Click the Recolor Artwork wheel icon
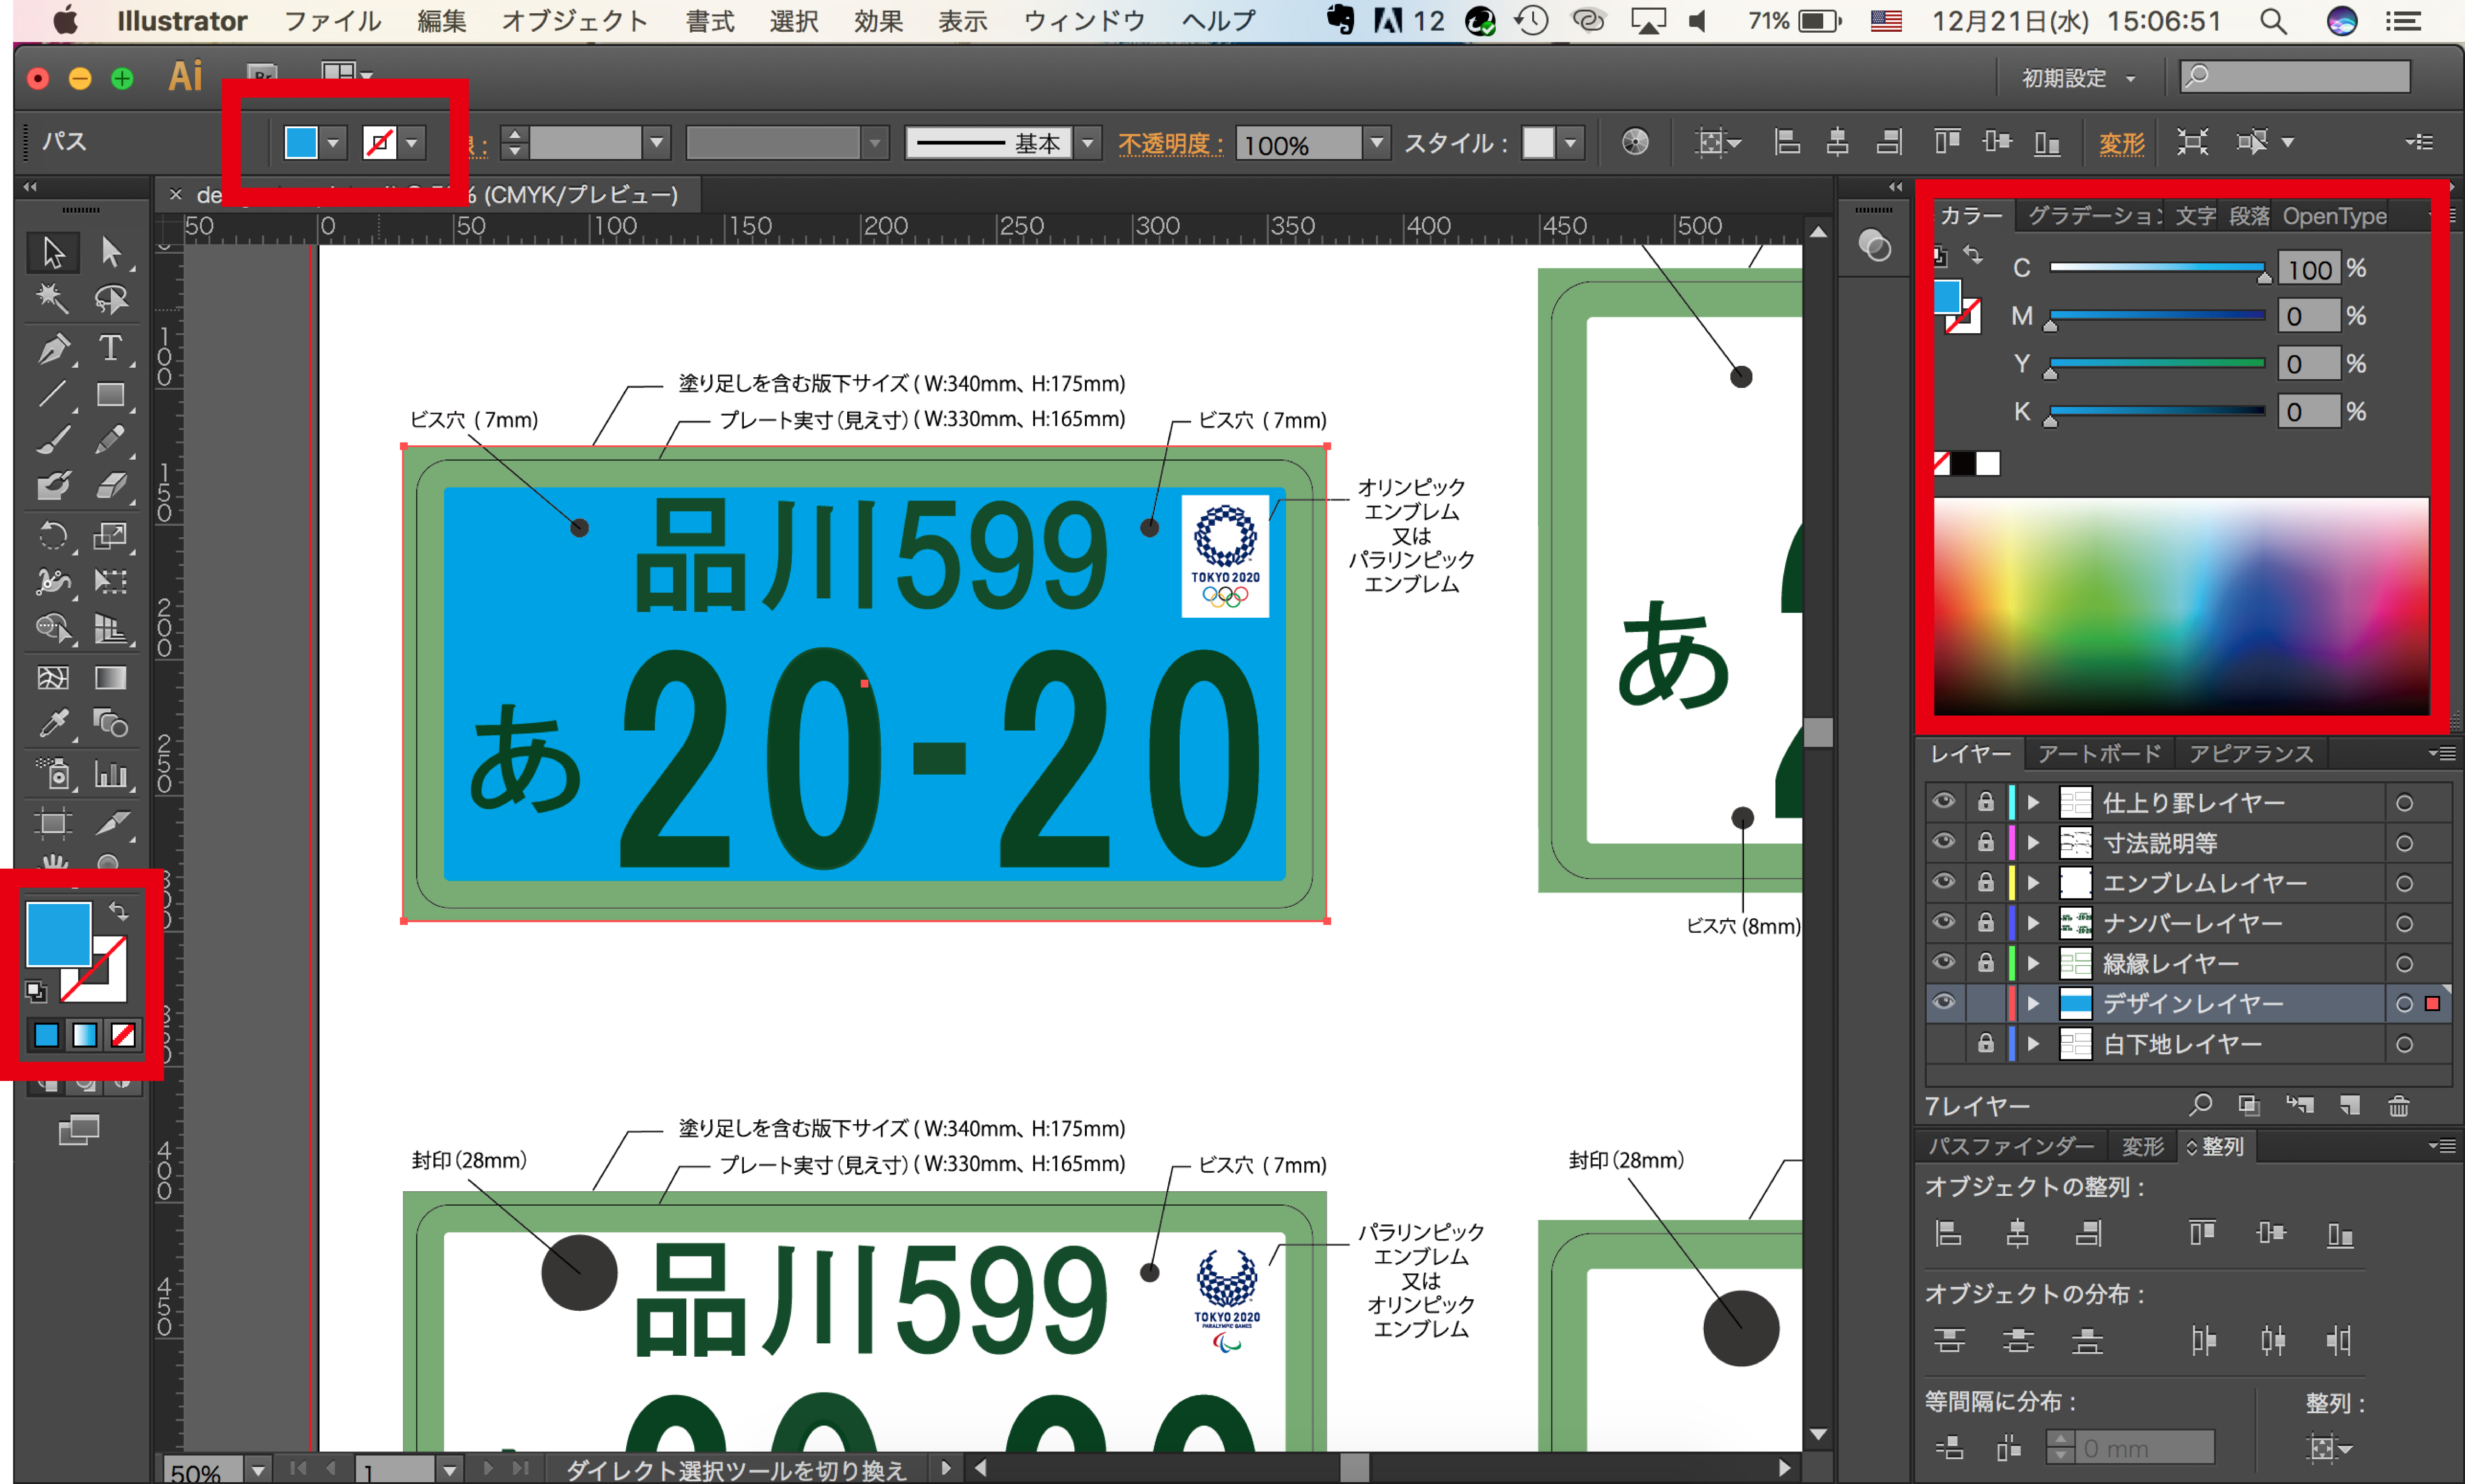Screen dimensions: 2465x1484 point(1635,143)
